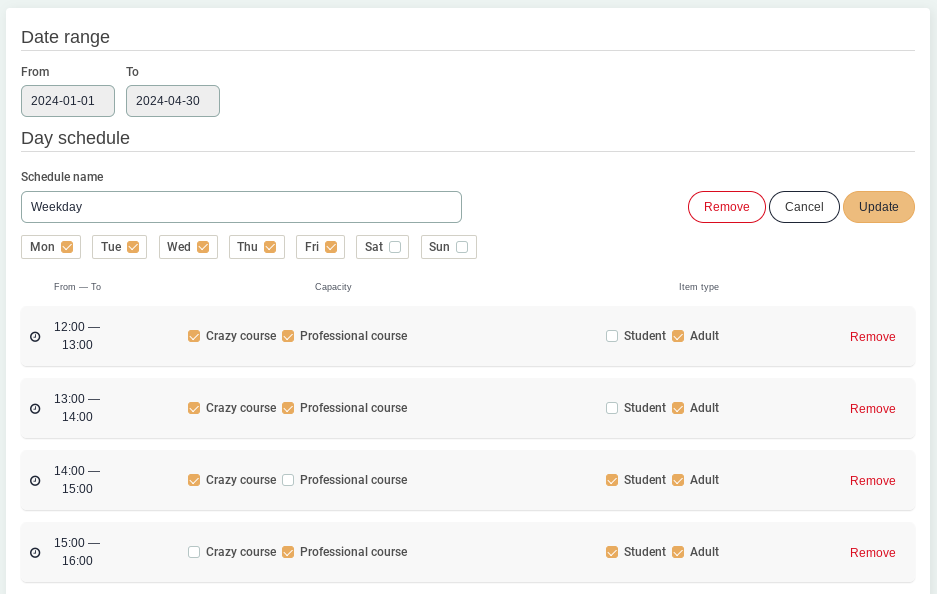The width and height of the screenshot is (937, 594).
Task: Remove the 12:00–13:00 time slot
Action: 872,337
